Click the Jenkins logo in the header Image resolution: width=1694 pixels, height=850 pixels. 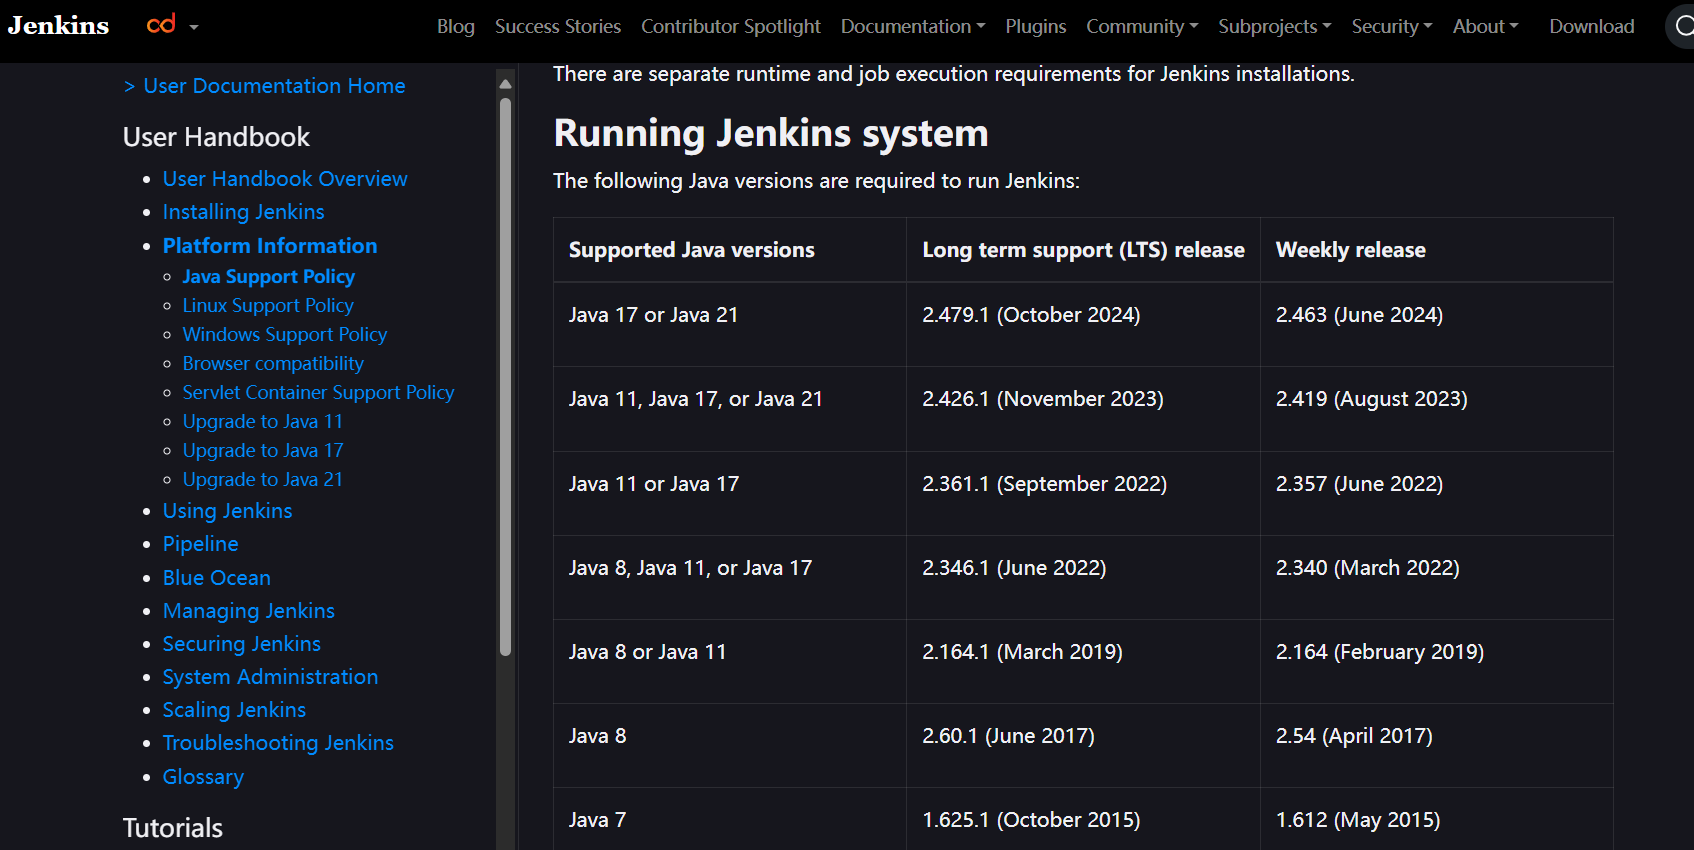point(58,25)
